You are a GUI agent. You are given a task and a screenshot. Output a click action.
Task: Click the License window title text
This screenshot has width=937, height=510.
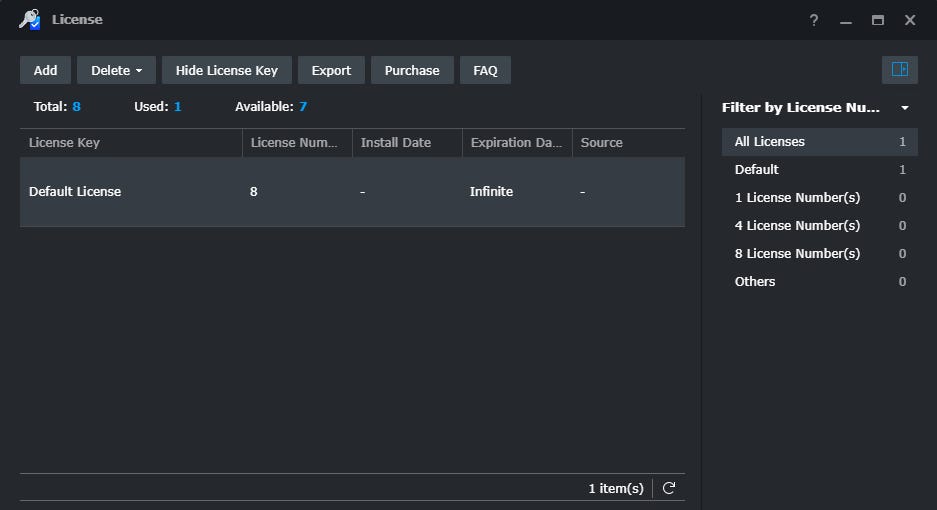pyautogui.click(x=77, y=20)
